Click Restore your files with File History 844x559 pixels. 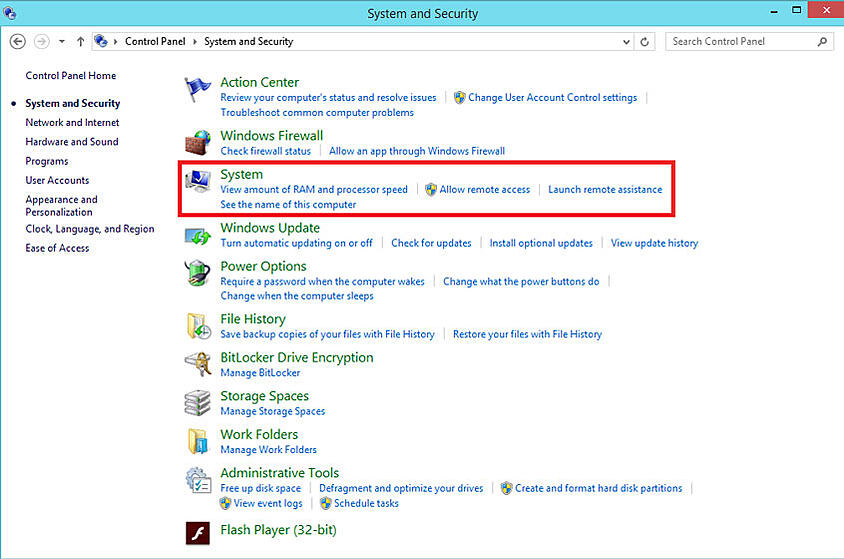coord(528,334)
